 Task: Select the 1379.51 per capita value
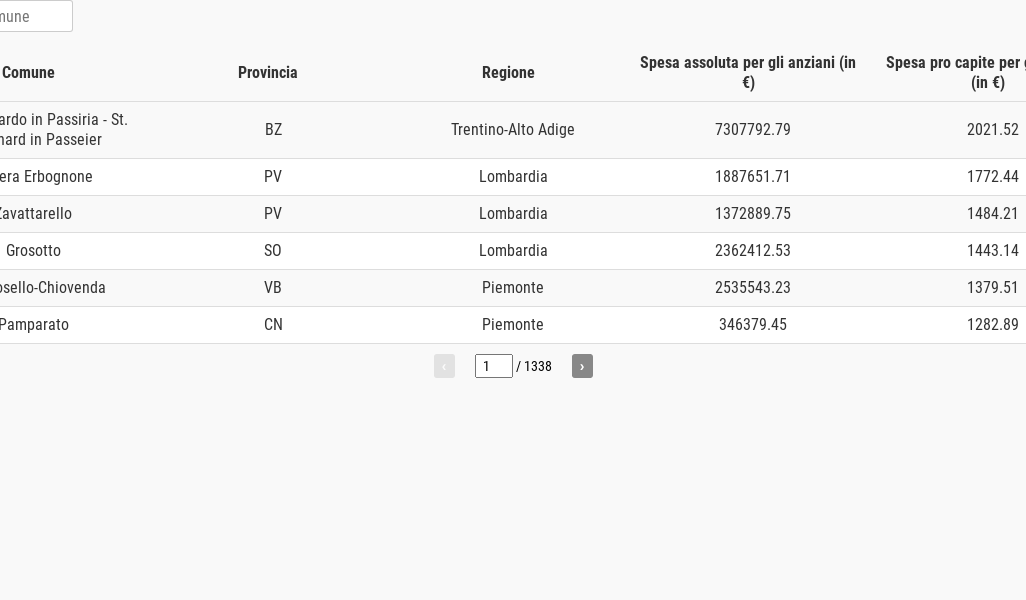coord(992,287)
